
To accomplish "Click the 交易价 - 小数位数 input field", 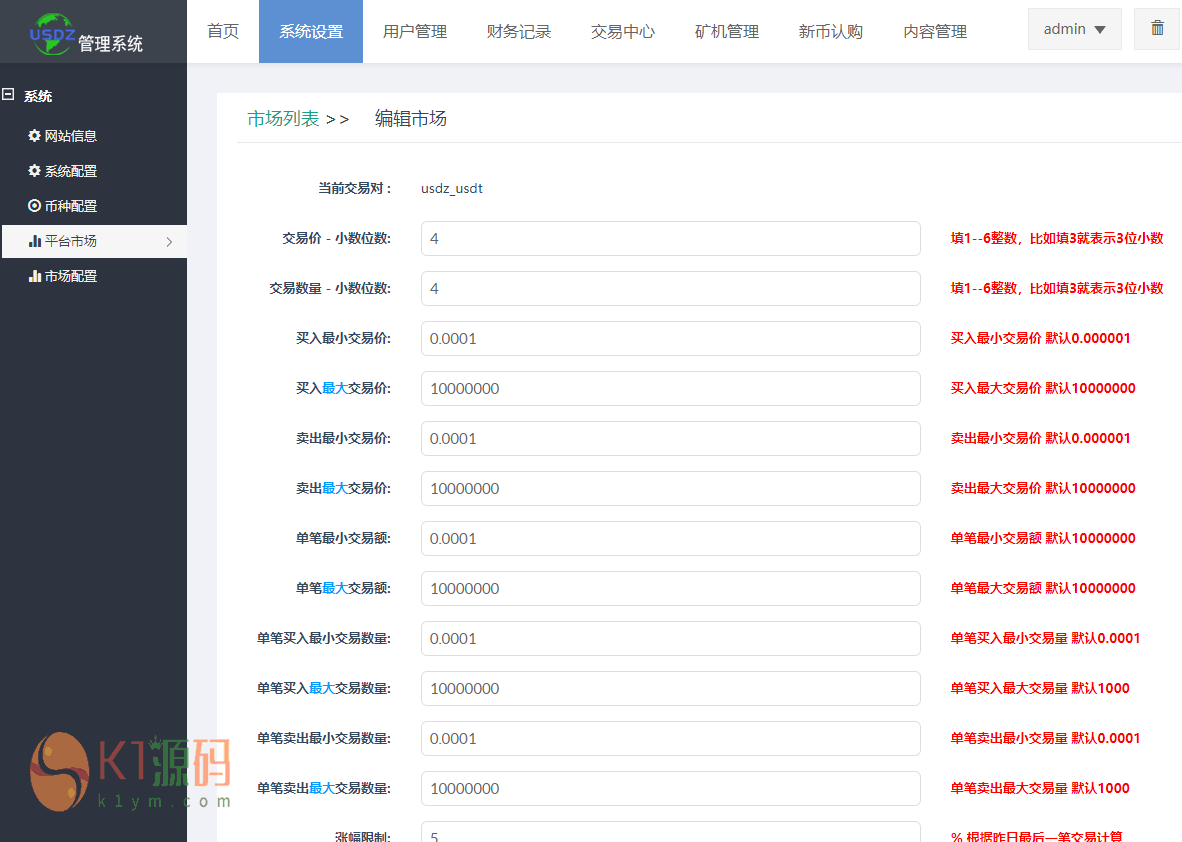I will (670, 239).
